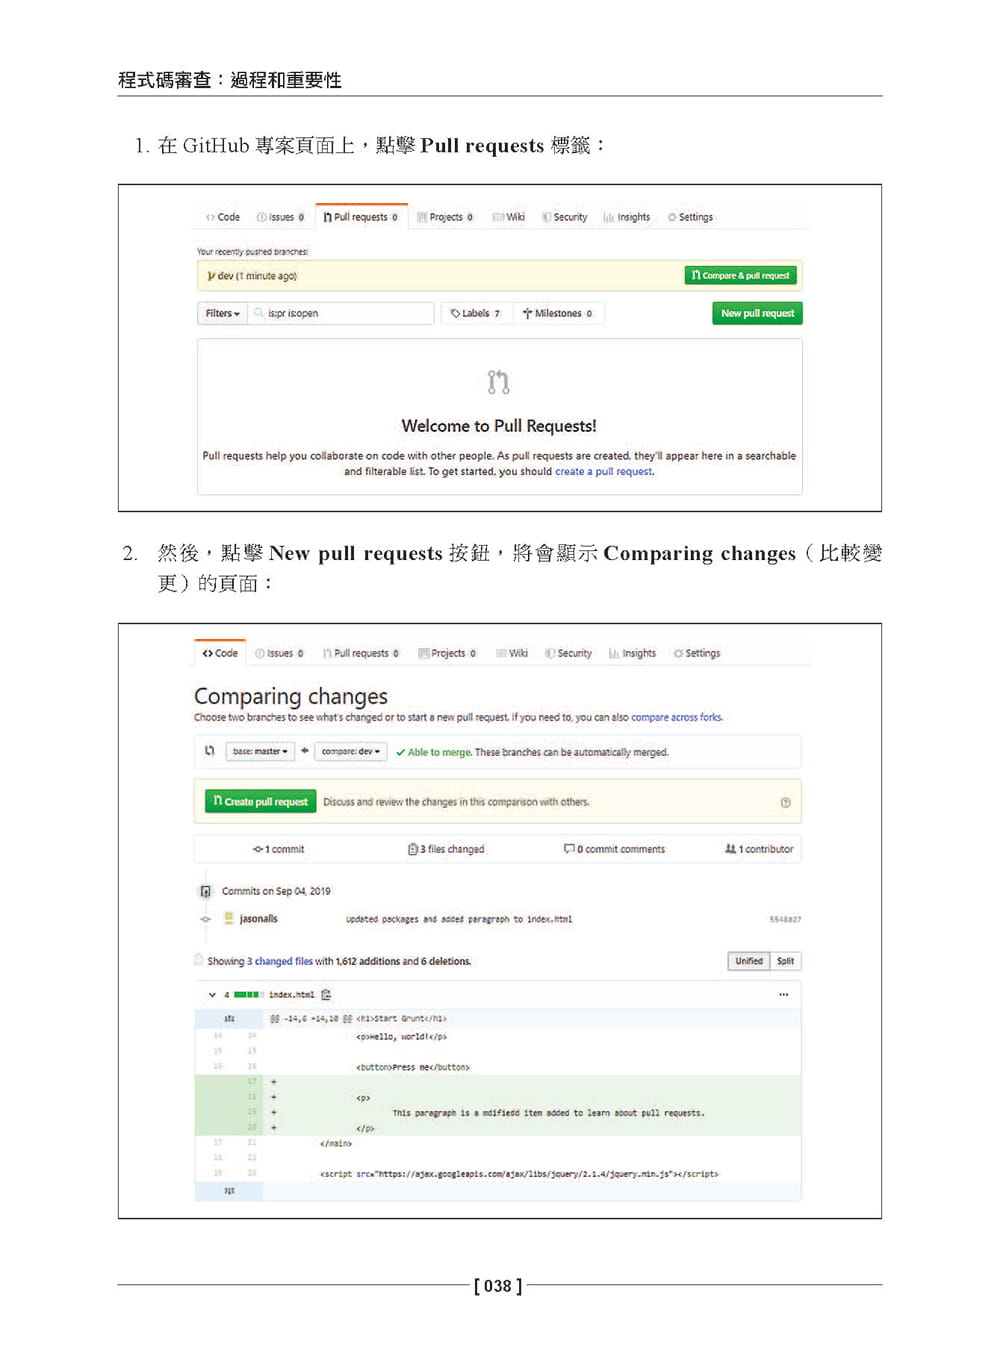Expand hidden lines above diff hunk
The width and height of the screenshot is (1000, 1353).
pos(229,1018)
